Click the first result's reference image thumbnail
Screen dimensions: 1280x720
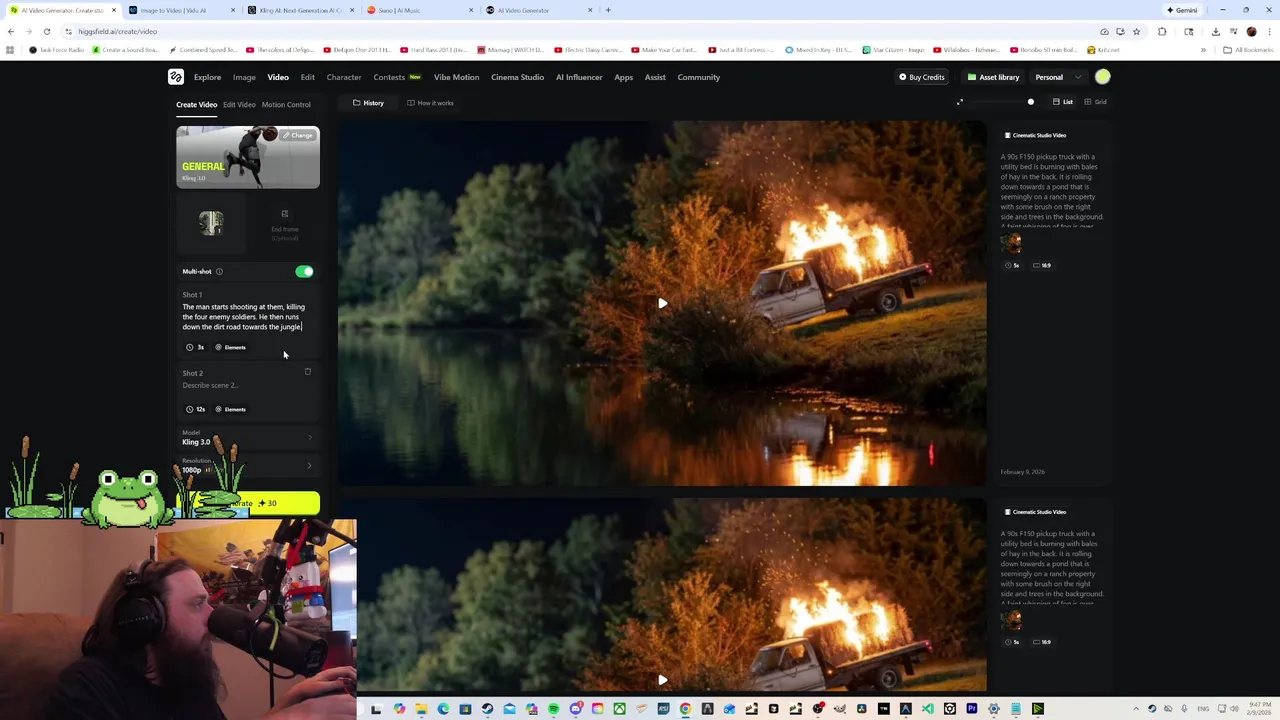[x=1011, y=243]
